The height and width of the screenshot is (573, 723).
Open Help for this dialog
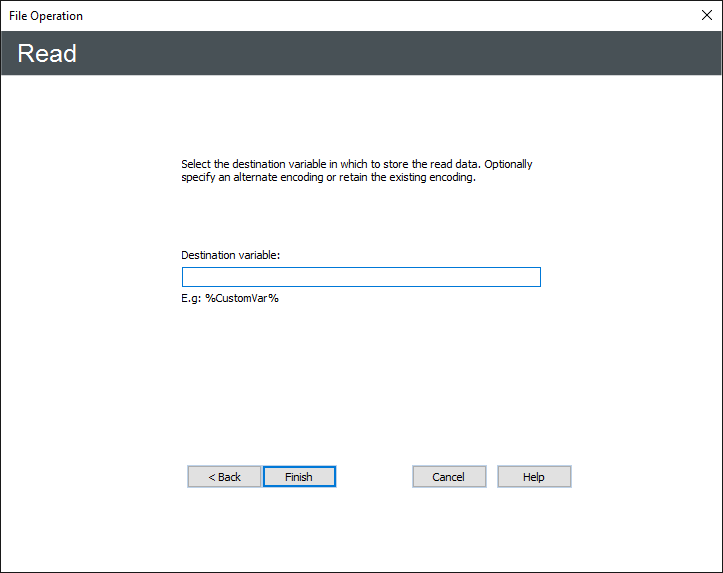coord(534,477)
